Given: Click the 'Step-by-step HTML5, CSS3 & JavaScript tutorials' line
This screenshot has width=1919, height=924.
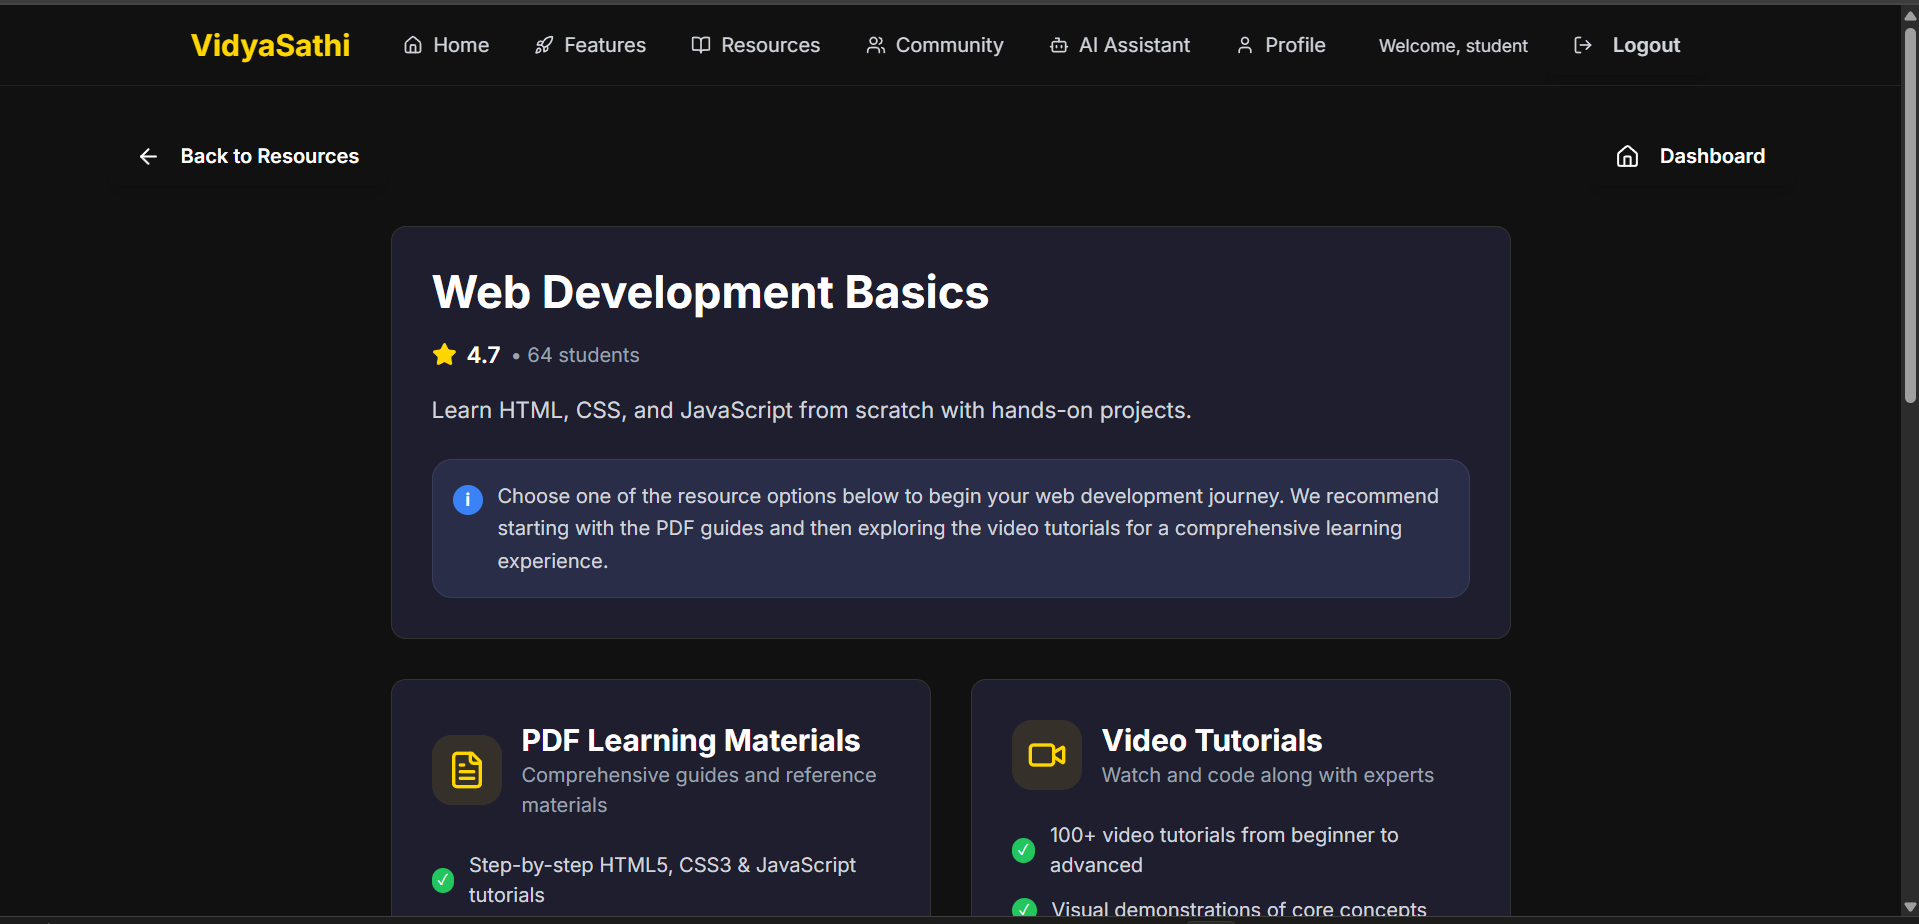Looking at the screenshot, I should click(662, 880).
